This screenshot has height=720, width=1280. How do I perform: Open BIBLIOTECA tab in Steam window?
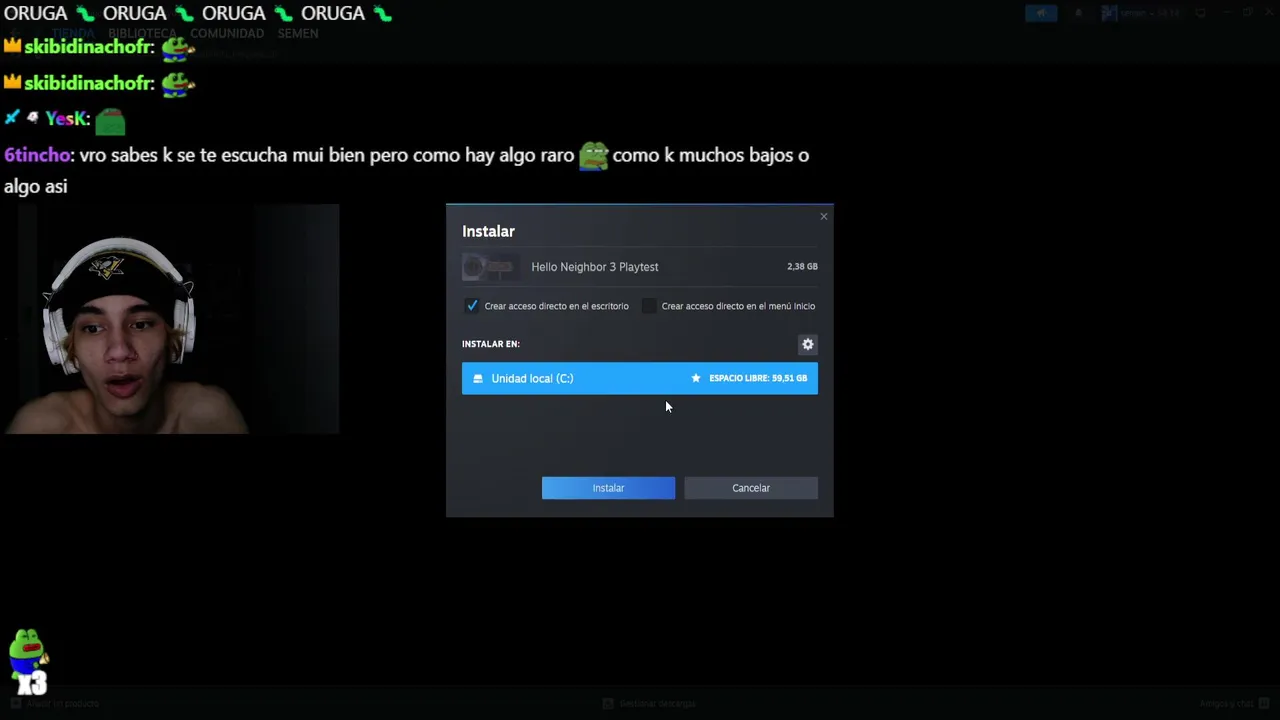pos(142,33)
